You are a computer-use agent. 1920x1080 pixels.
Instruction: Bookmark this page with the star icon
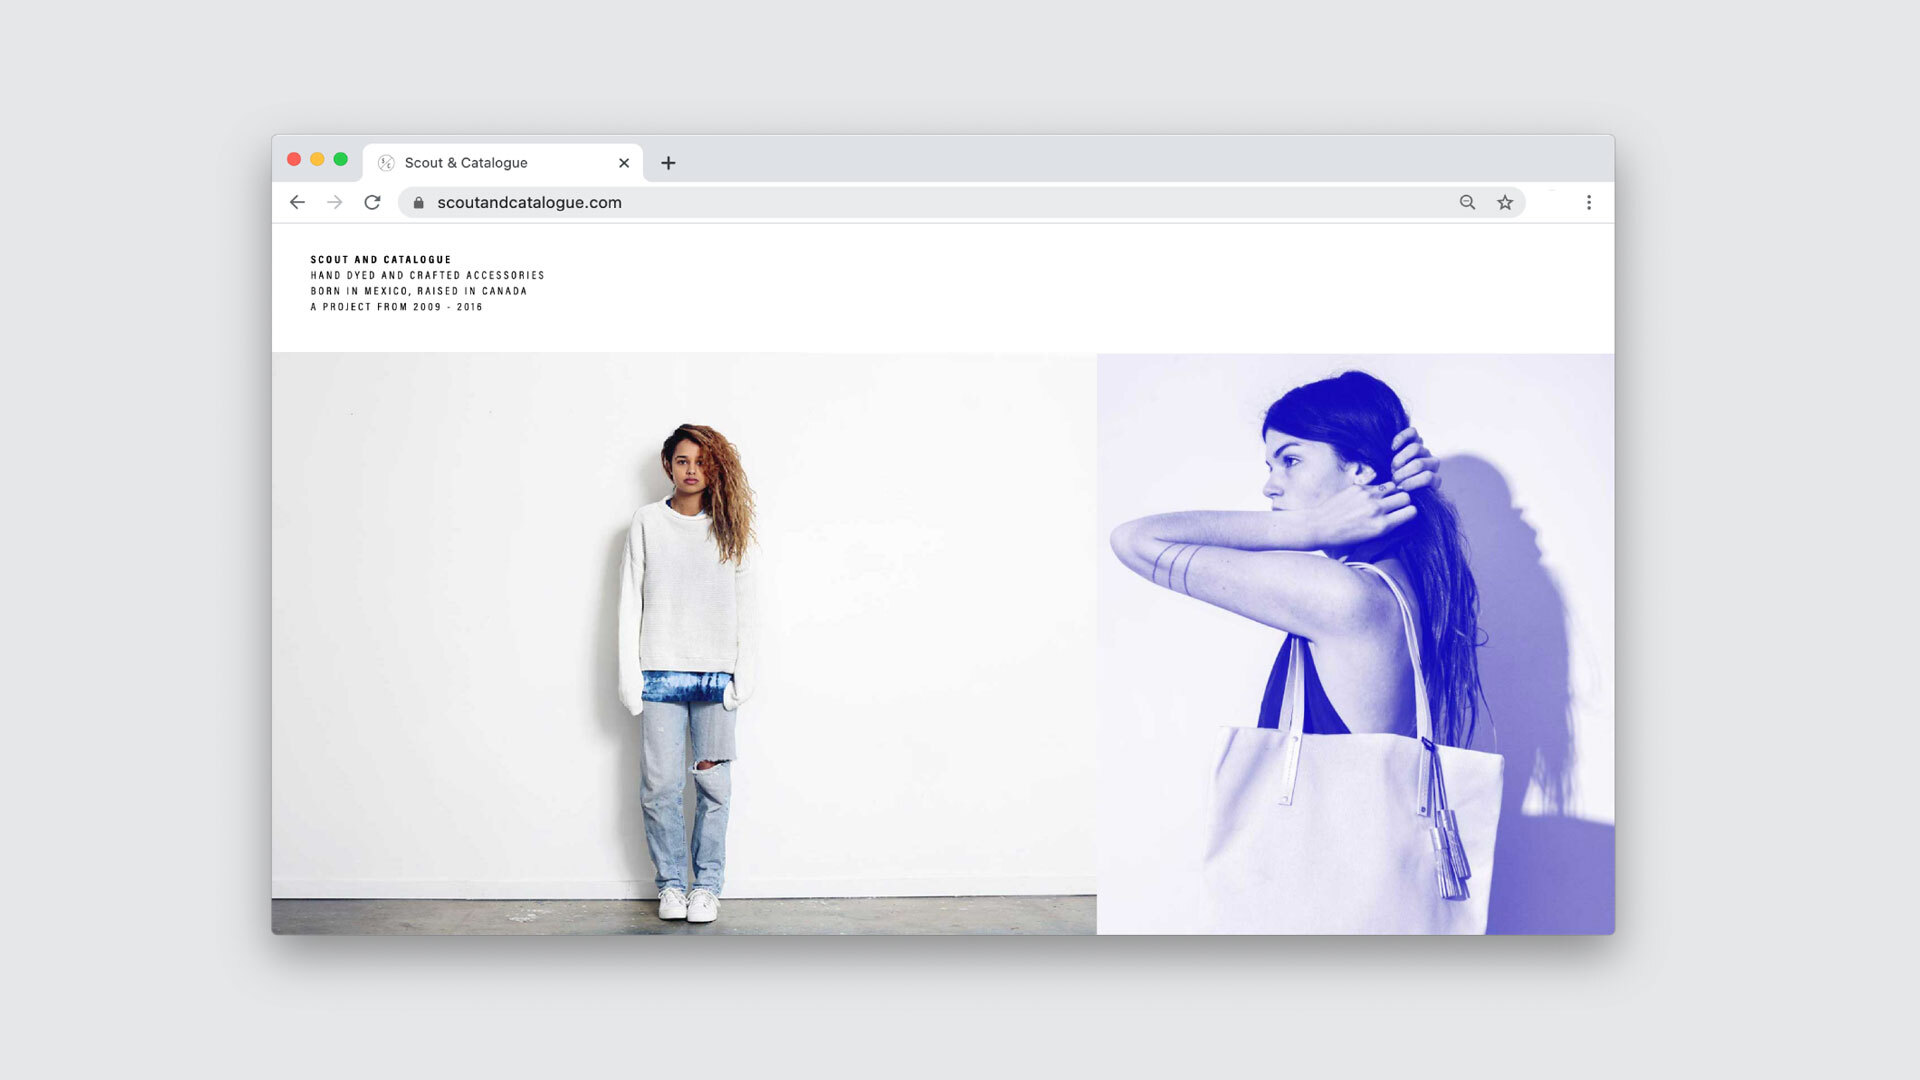tap(1505, 202)
